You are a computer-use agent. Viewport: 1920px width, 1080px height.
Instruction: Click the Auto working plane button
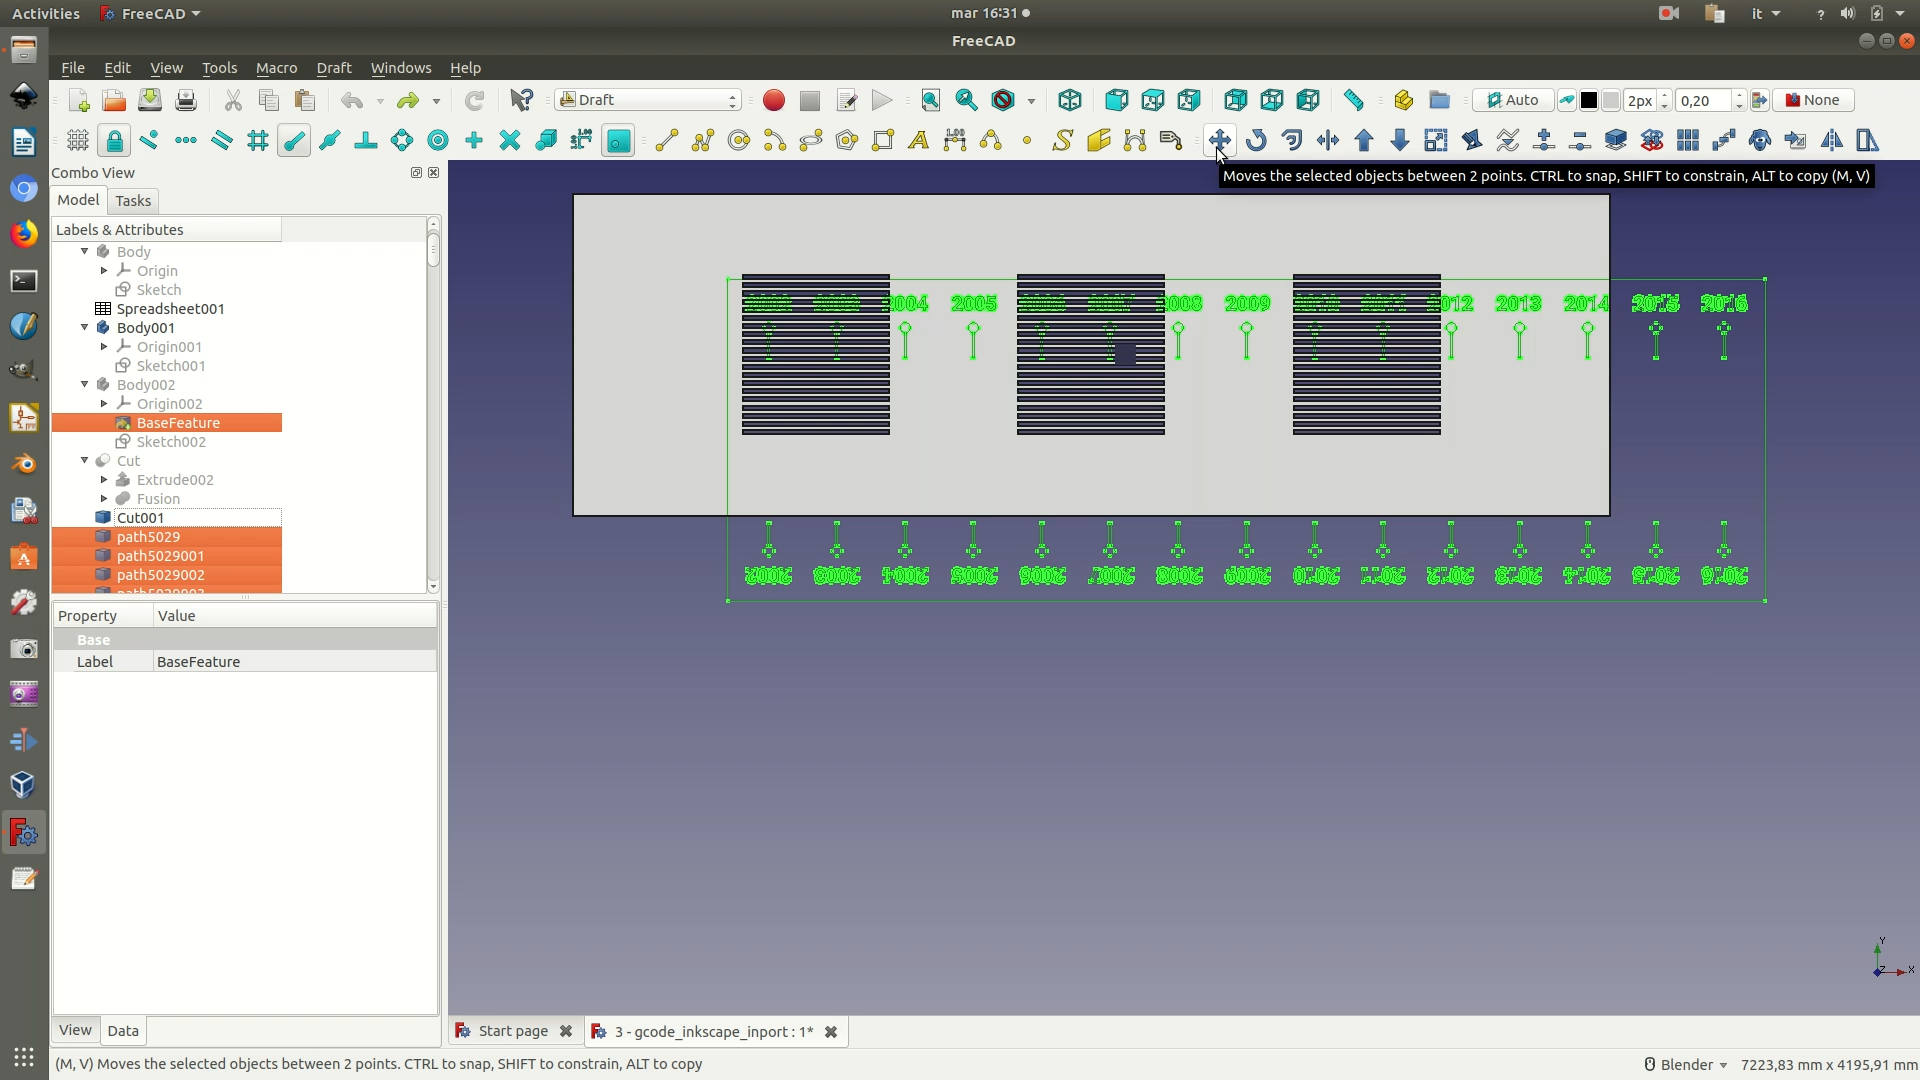click(1513, 100)
